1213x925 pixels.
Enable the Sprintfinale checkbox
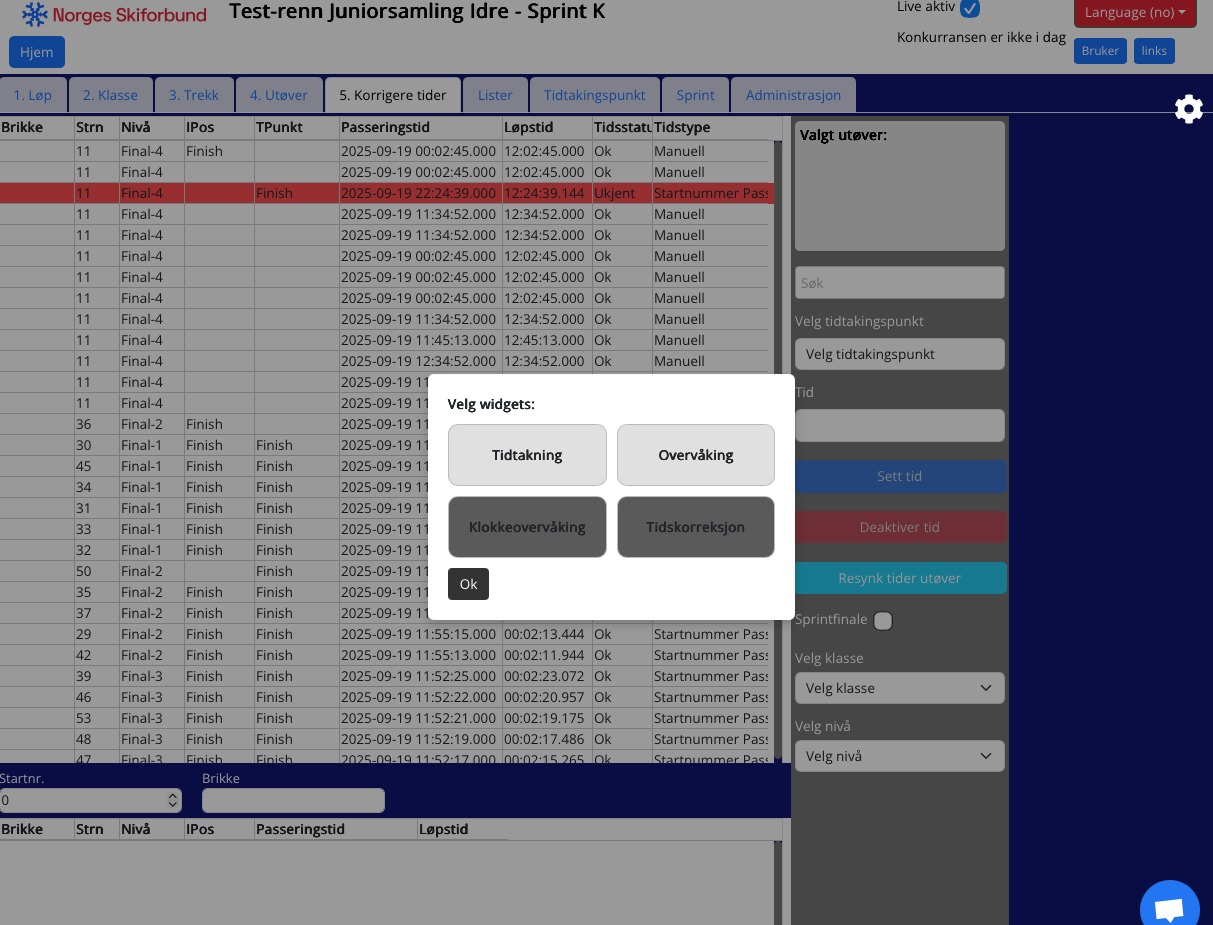click(883, 621)
